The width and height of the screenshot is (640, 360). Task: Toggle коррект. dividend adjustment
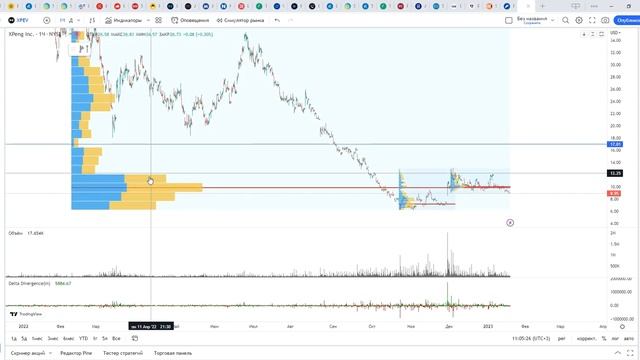587,338
